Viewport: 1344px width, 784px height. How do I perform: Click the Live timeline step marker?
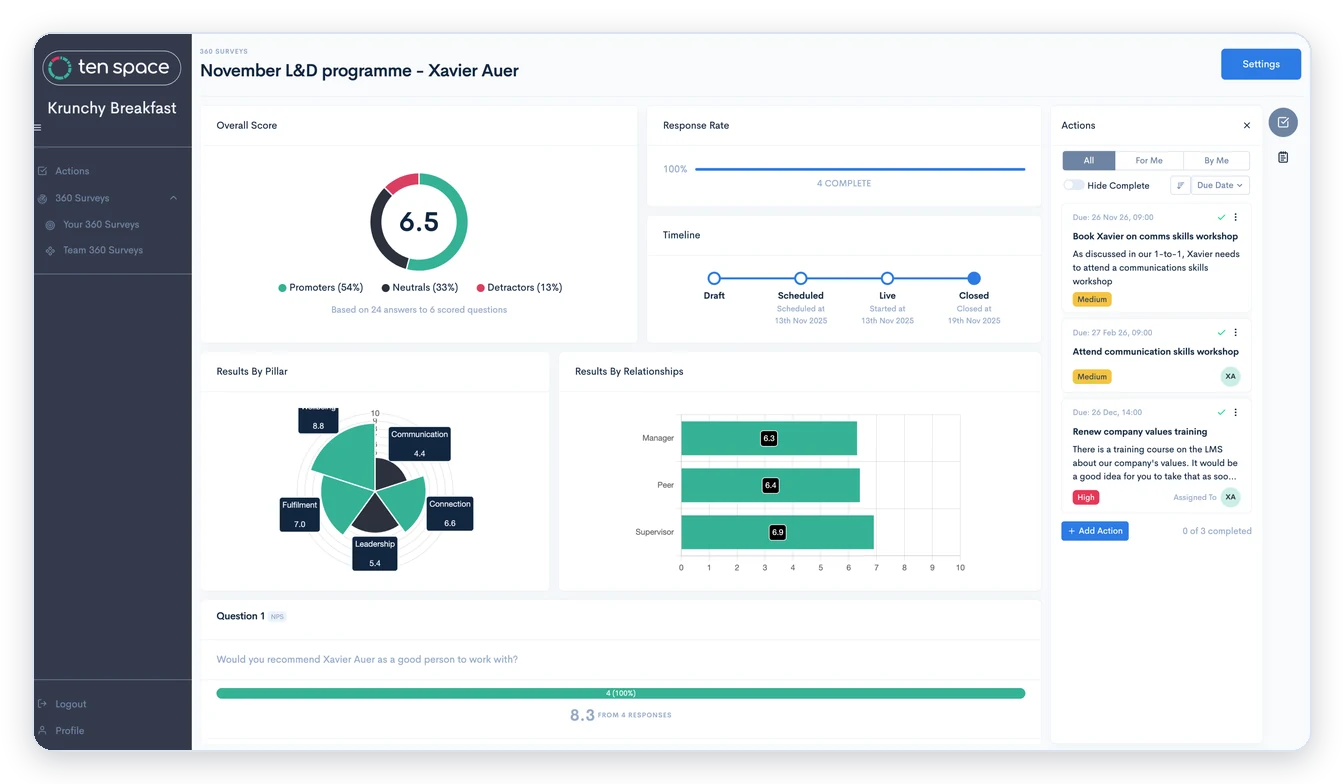coord(887,279)
